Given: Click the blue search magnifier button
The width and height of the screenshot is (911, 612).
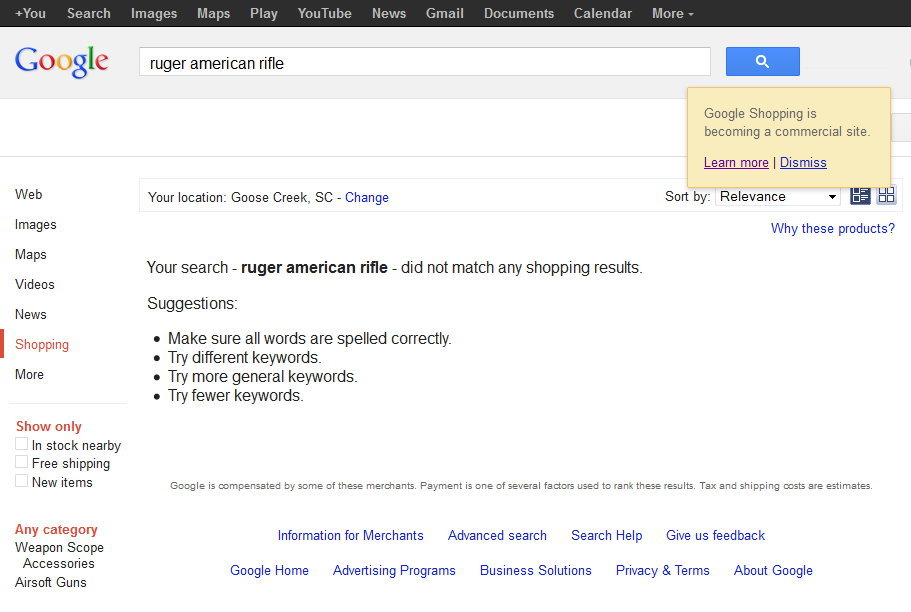Looking at the screenshot, I should pos(762,61).
